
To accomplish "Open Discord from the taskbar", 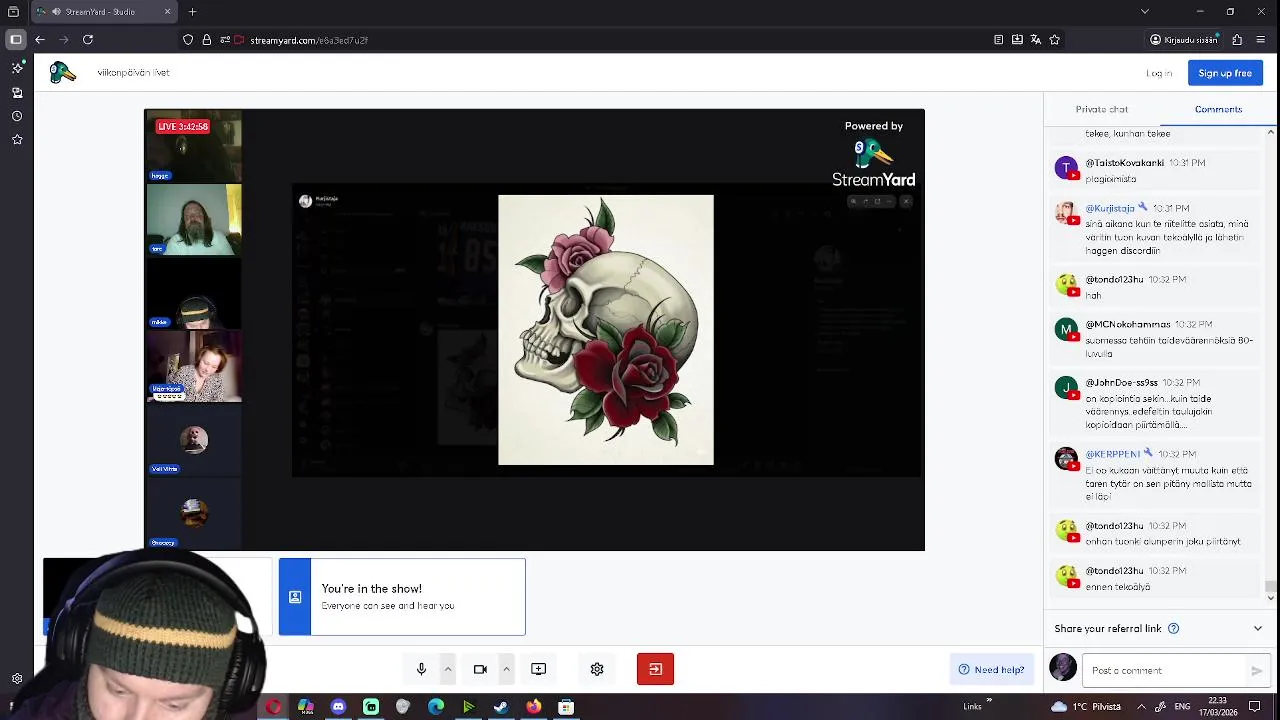I will 338,707.
